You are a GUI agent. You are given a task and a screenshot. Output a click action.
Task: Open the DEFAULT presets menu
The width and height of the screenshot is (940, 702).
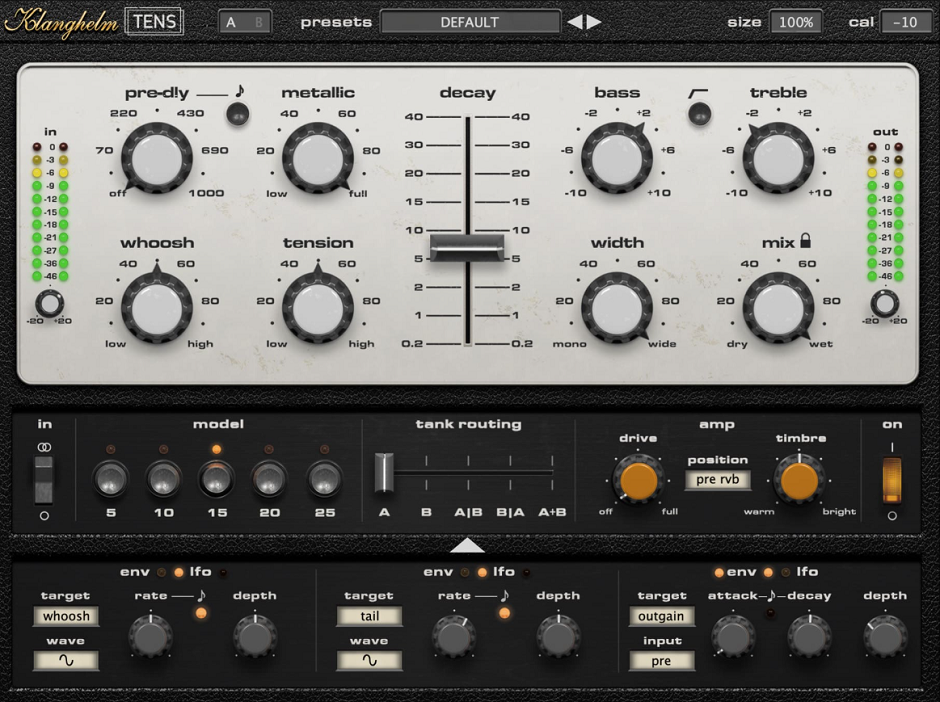coord(470,23)
